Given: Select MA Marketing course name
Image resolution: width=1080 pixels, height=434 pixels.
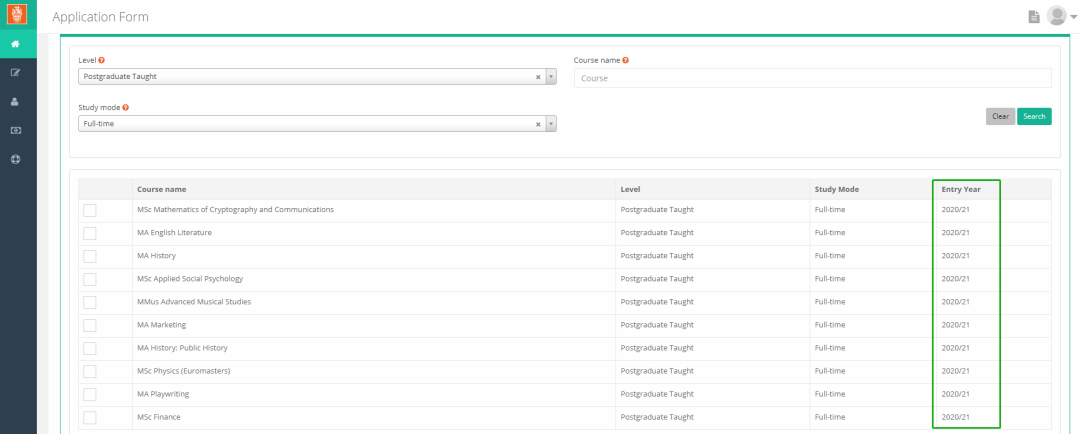Looking at the screenshot, I should [162, 324].
